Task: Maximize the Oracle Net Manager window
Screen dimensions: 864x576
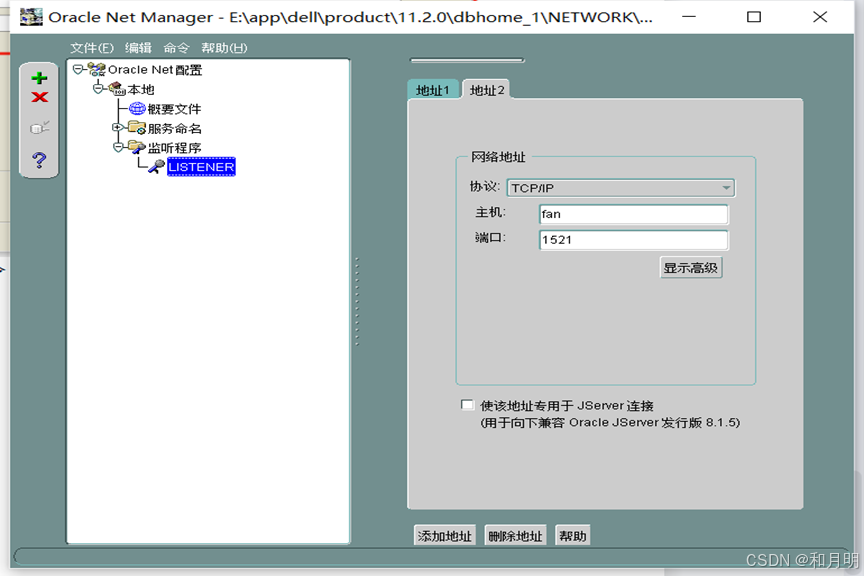Action: 754,17
